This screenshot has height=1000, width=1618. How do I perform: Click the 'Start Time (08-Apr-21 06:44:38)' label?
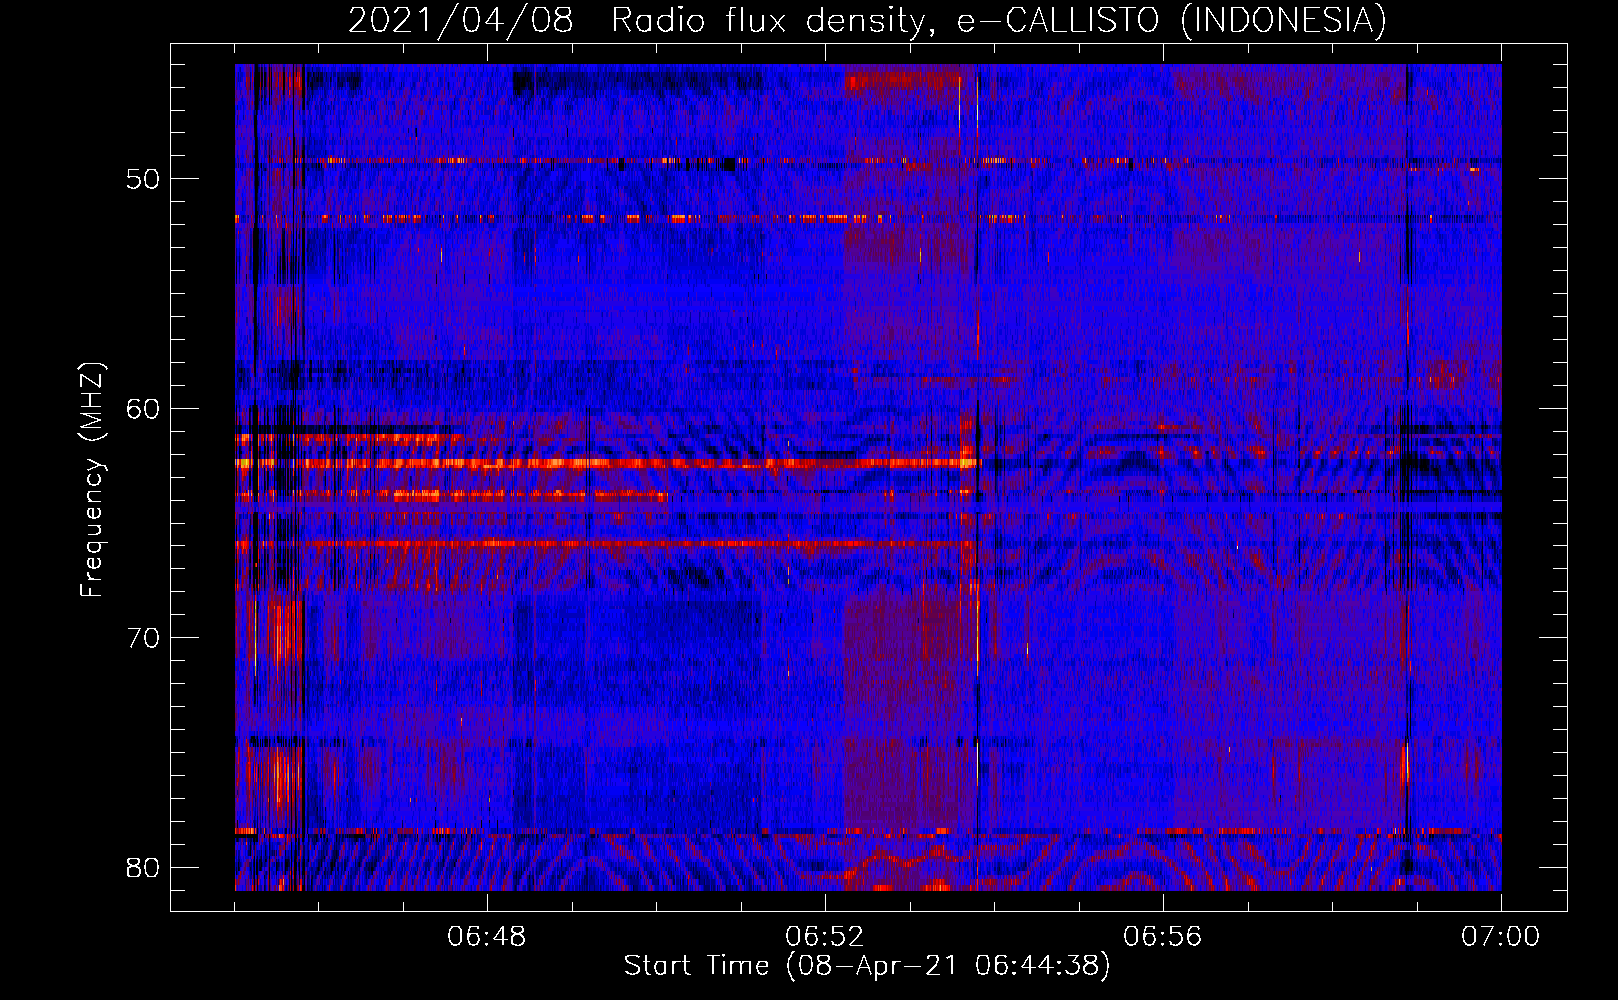[x=867, y=966]
